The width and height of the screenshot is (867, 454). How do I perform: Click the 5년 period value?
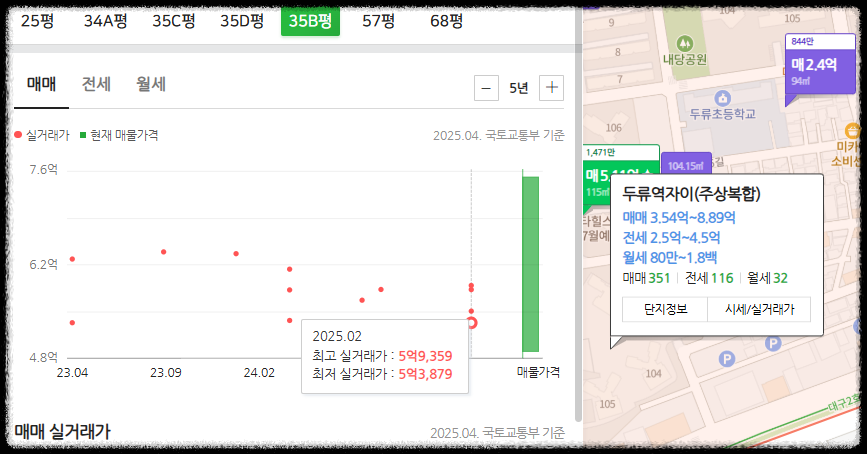[x=519, y=88]
